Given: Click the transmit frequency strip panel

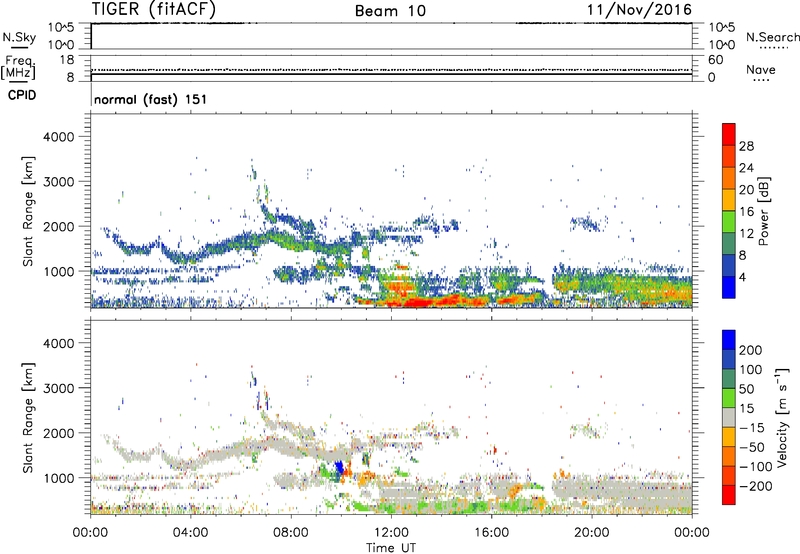Looking at the screenshot, I should coord(391,68).
